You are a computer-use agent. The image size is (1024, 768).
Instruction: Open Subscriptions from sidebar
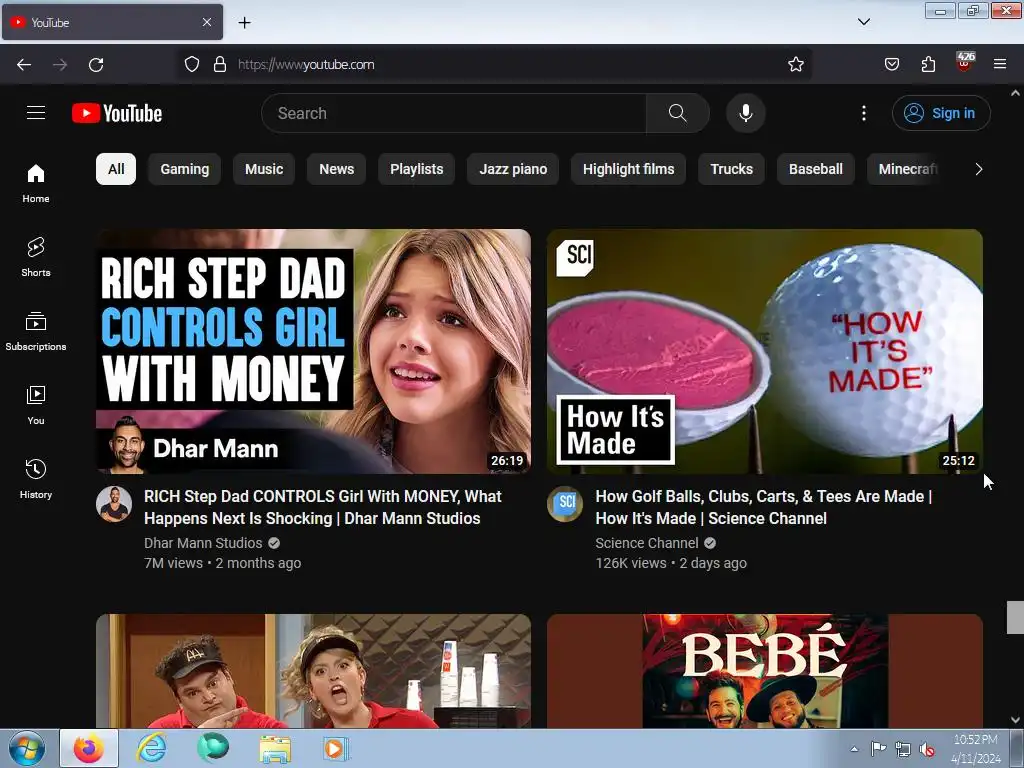coord(36,332)
